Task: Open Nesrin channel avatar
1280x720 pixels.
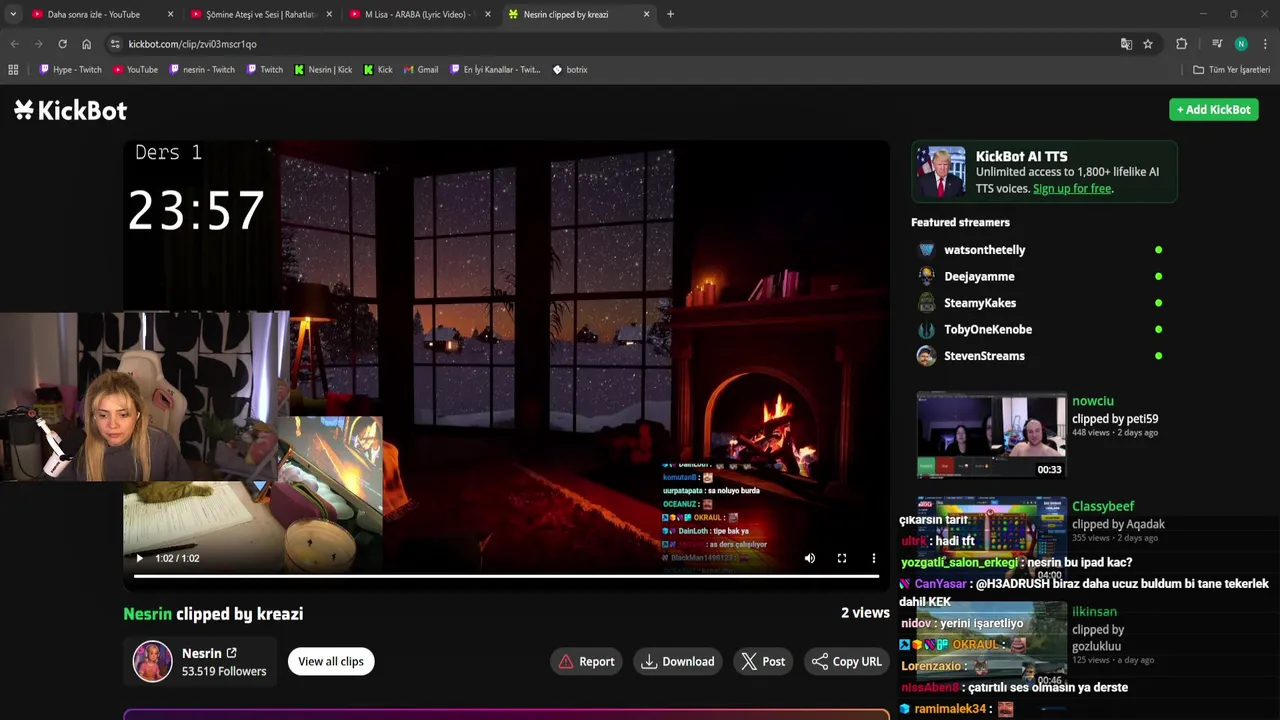Action: coord(153,661)
